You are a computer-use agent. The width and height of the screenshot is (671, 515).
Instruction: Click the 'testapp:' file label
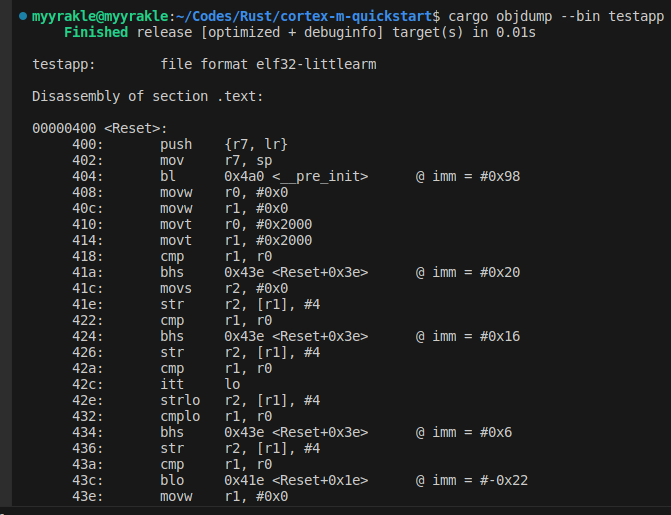[x=64, y=65]
